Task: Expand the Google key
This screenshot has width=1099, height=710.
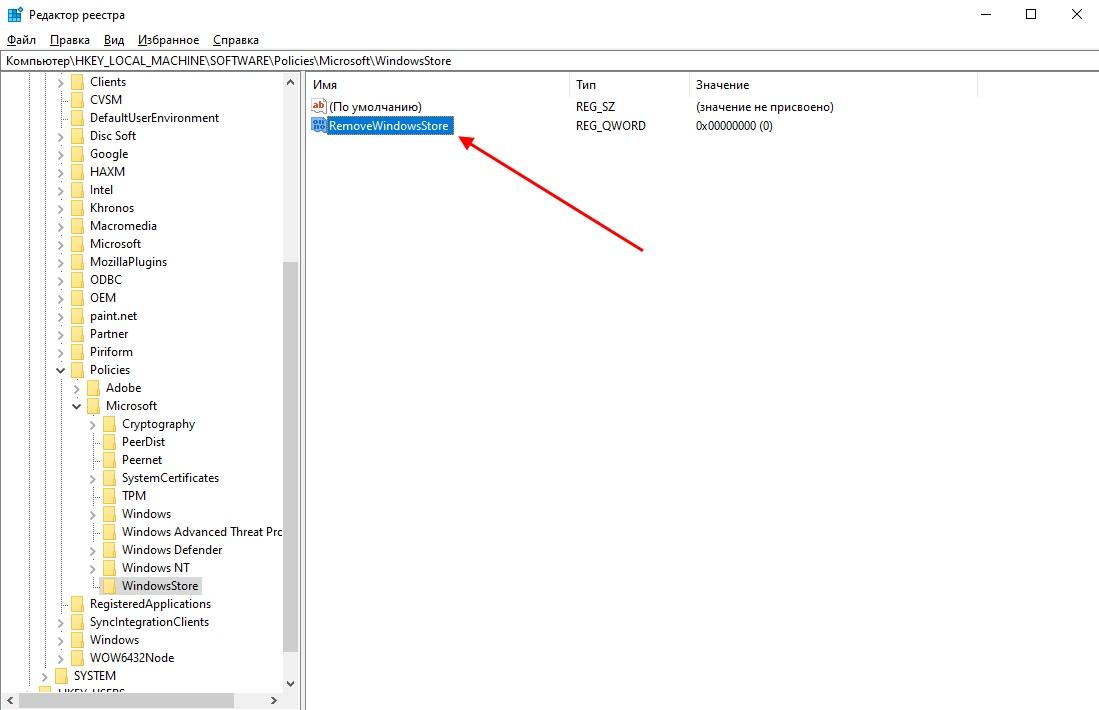Action: [60, 154]
